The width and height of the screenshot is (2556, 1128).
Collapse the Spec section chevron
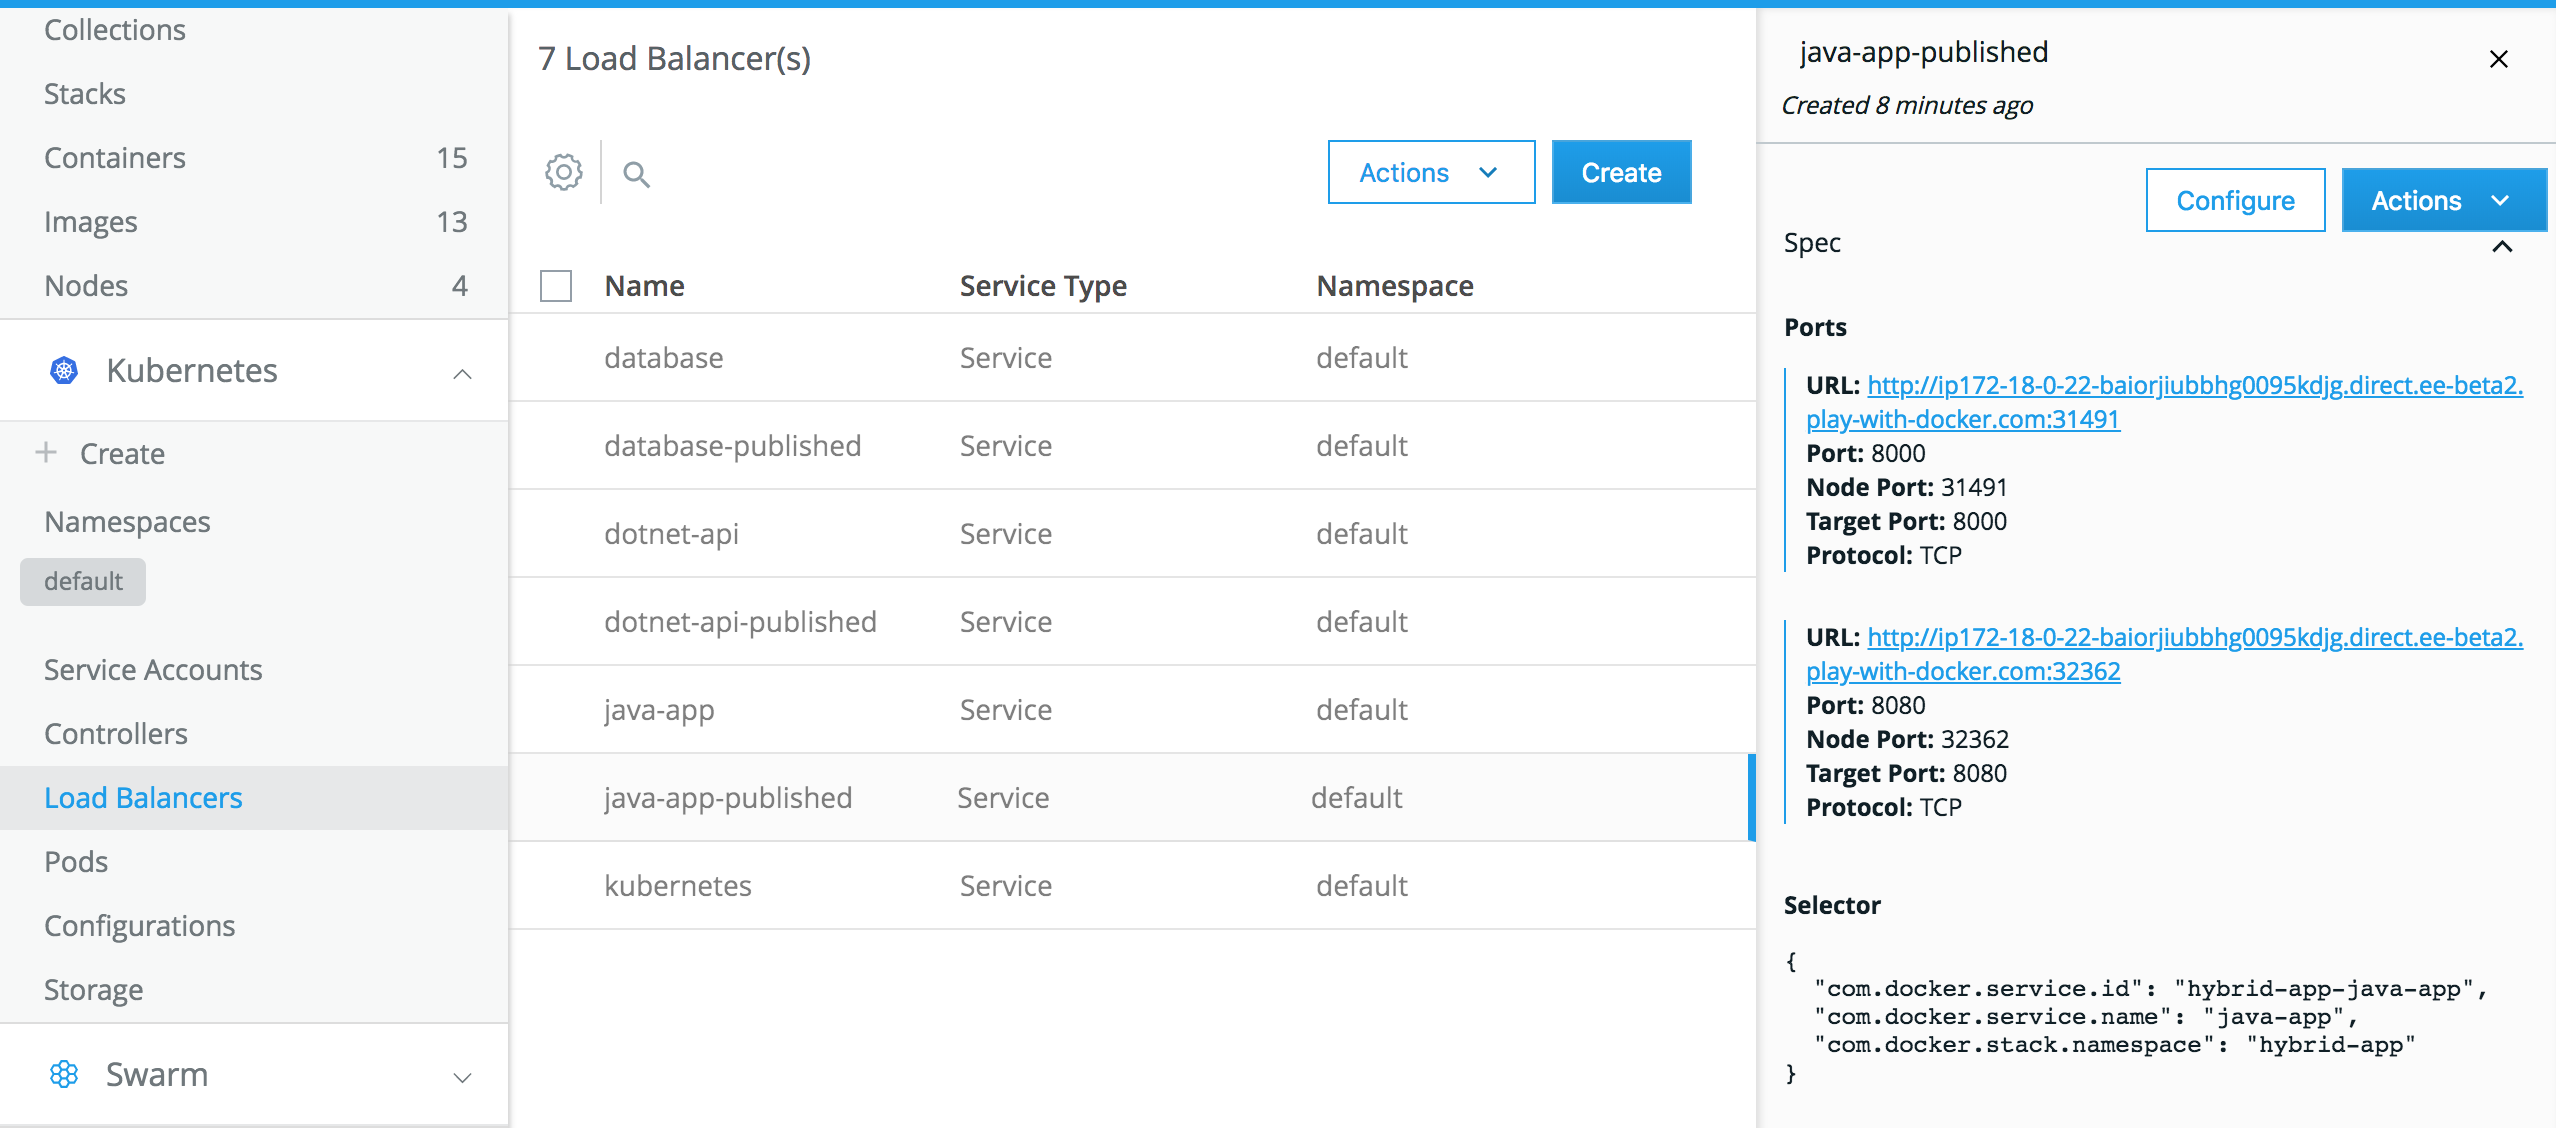click(2502, 246)
